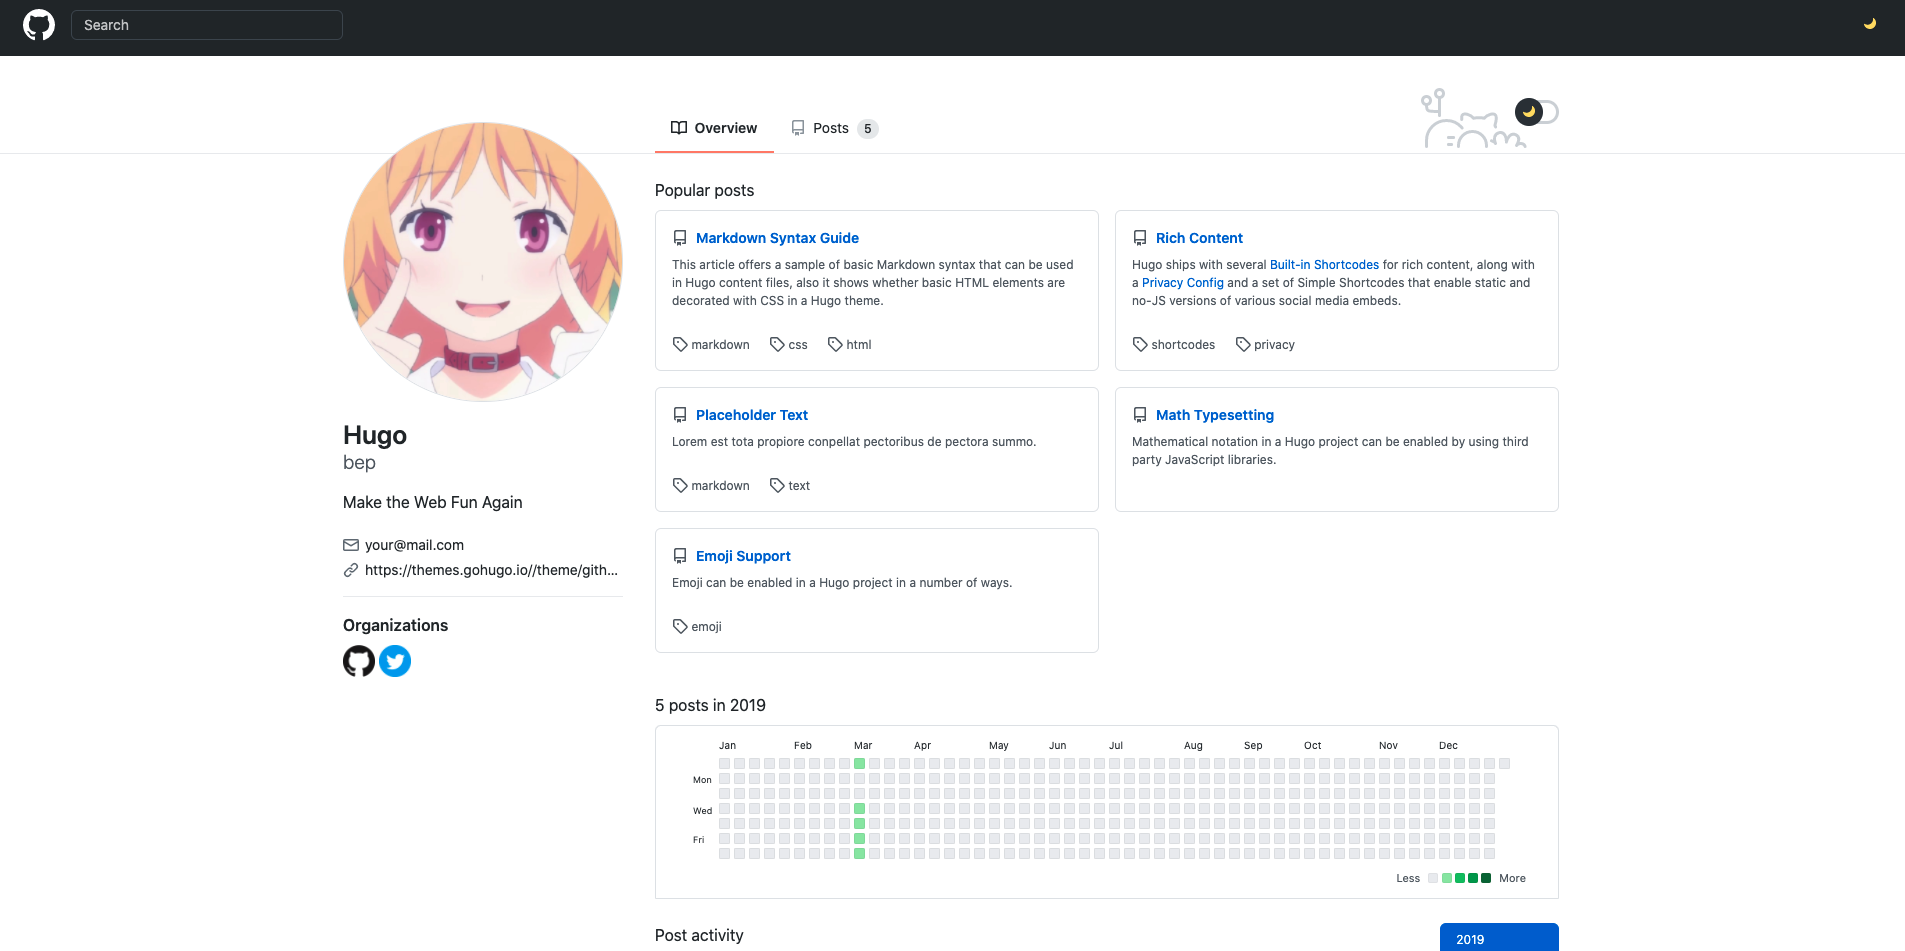Click the chain link icon by website URL
This screenshot has height=951, width=1905.
pos(351,570)
